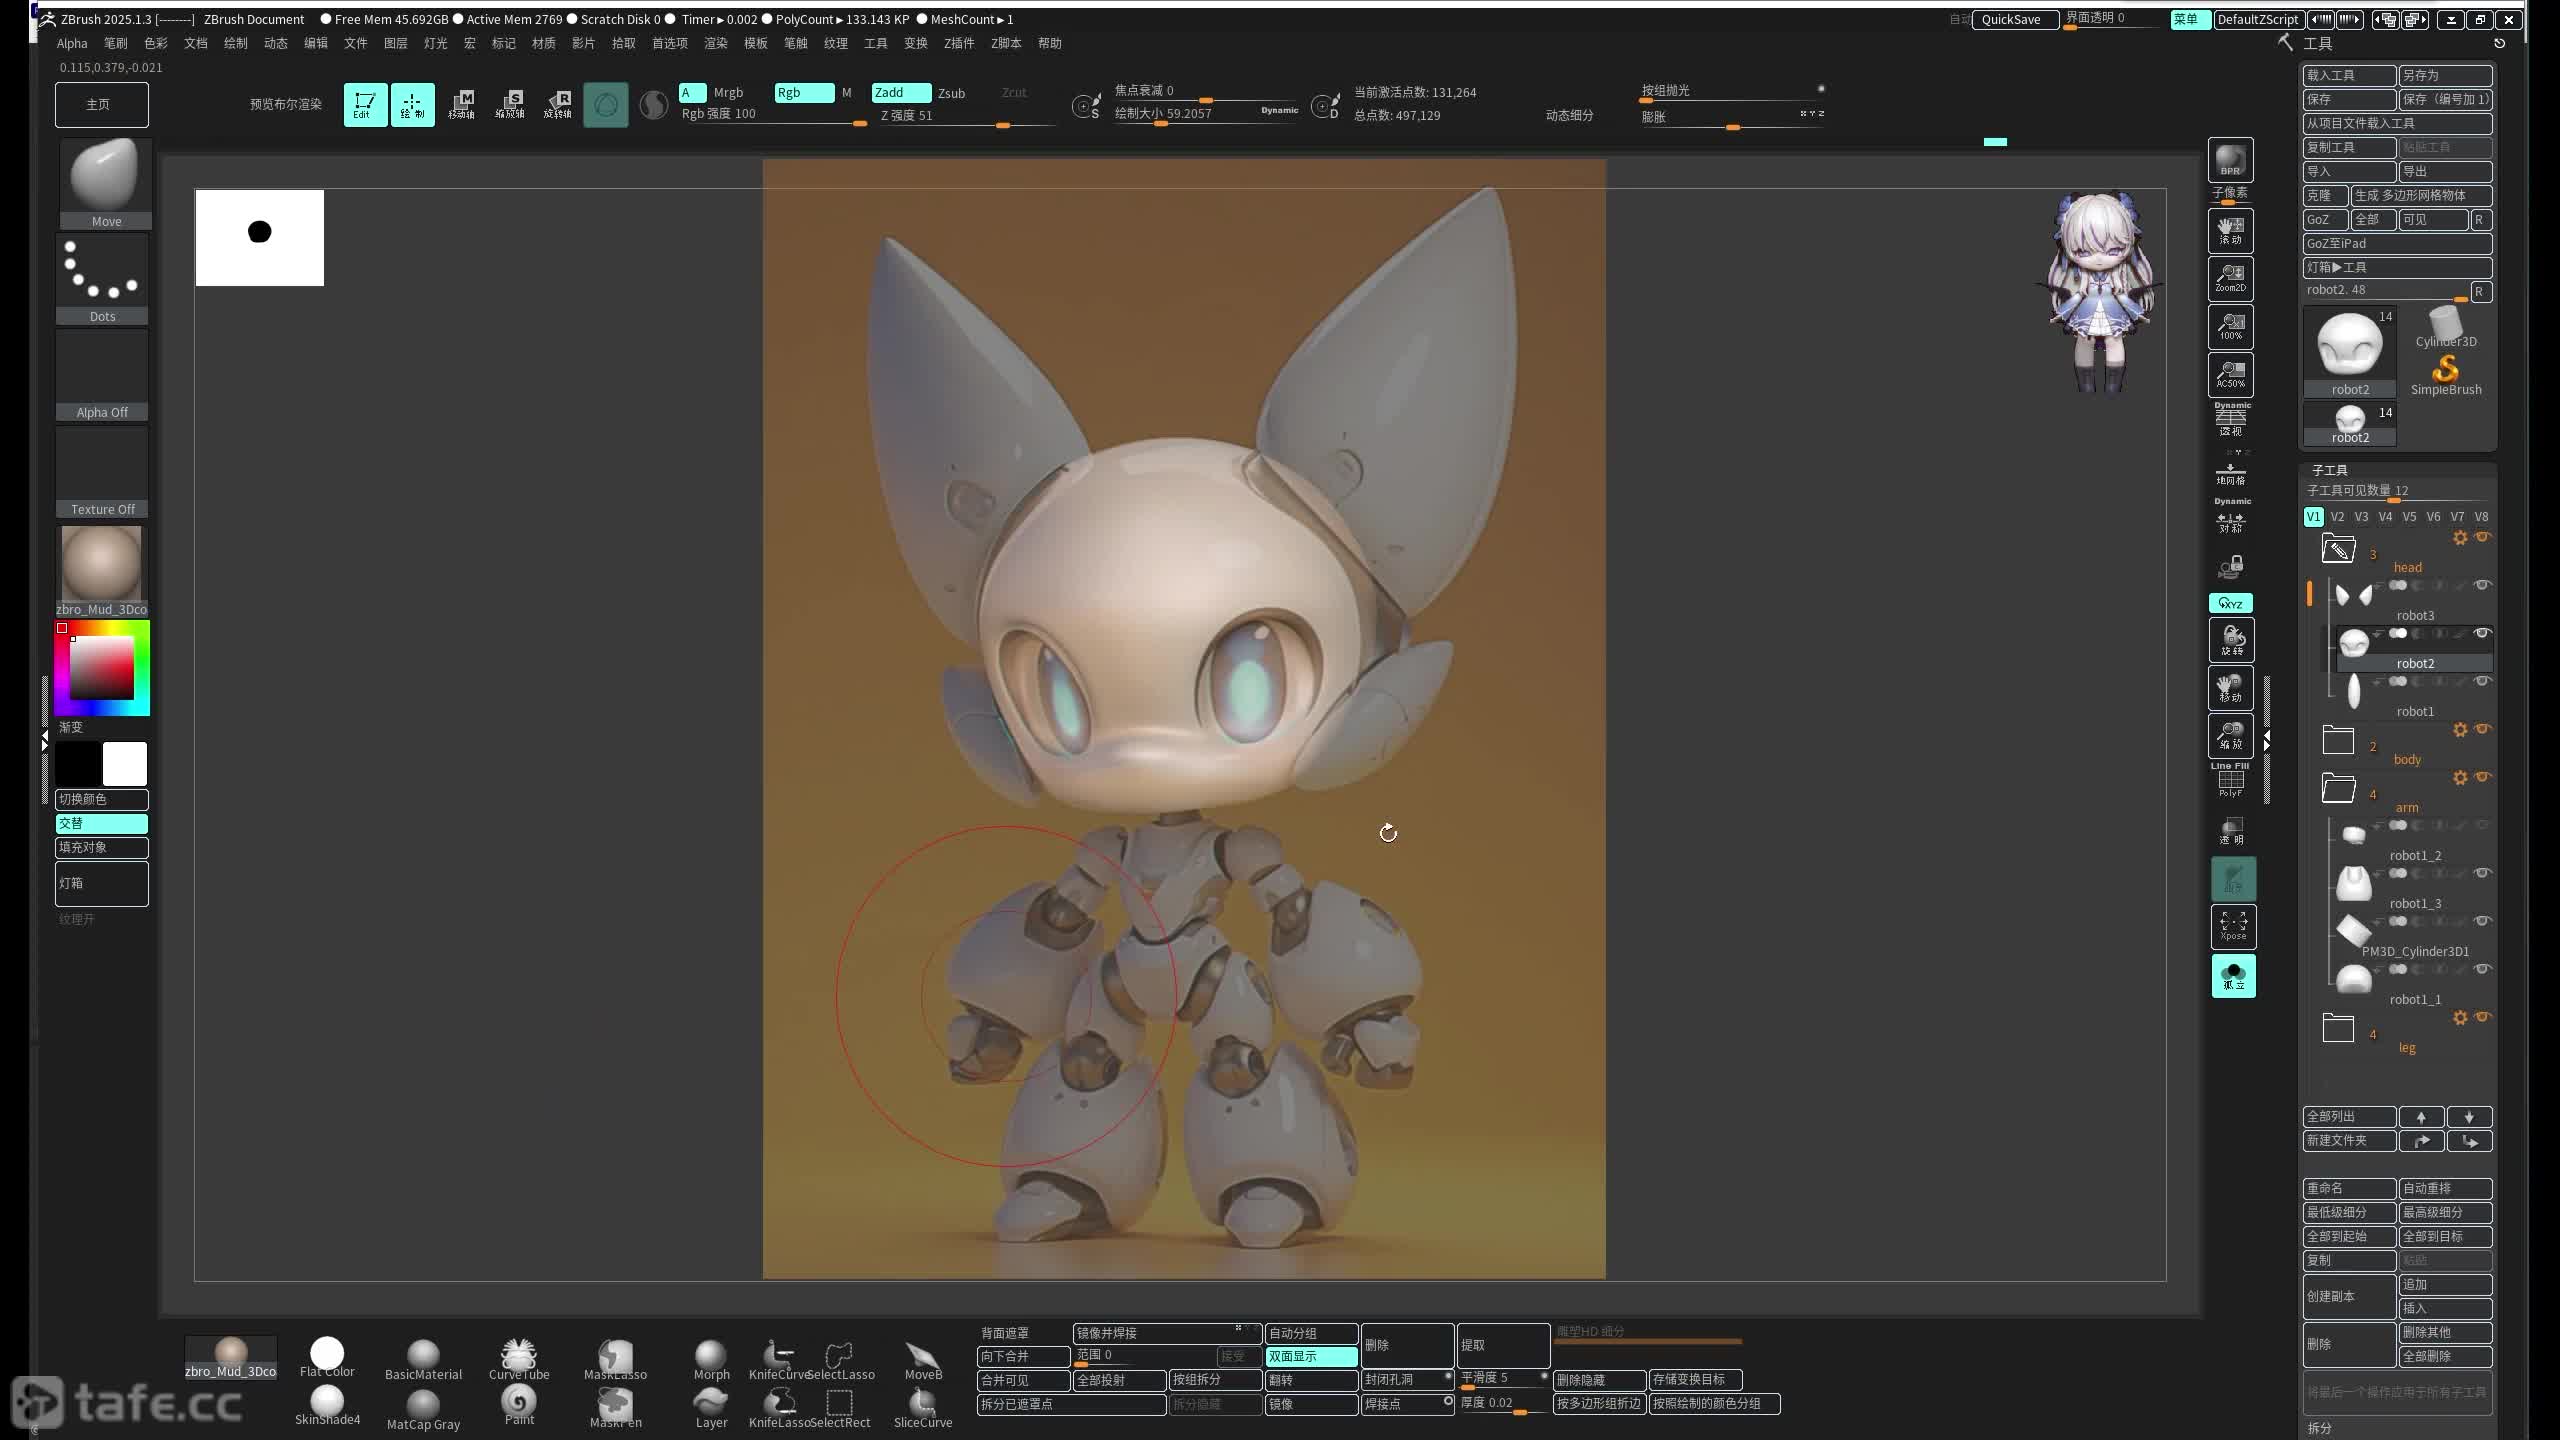
Task: Pick the SimpleBrush tool icon
Action: coord(2445,375)
